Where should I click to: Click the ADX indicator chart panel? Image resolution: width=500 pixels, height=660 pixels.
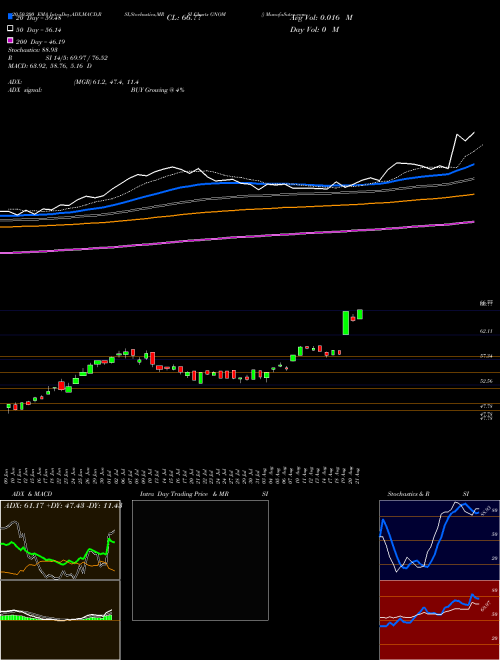coord(60,540)
